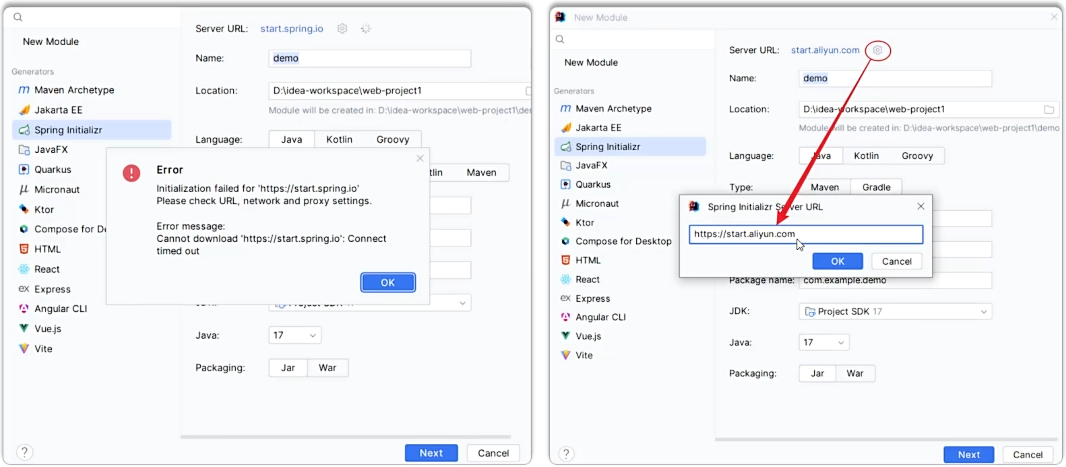Screen dimensions: 1066x467
Task: Choose Gradle build type in the aliyun window
Action: point(876,187)
